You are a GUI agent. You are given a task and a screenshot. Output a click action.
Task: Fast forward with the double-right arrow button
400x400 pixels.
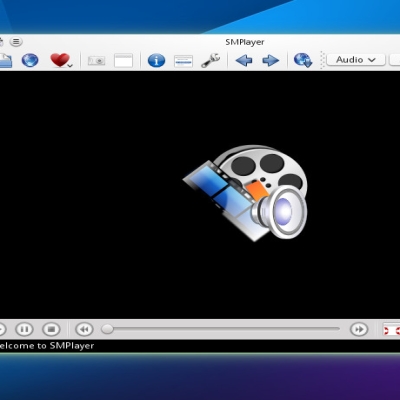point(359,329)
